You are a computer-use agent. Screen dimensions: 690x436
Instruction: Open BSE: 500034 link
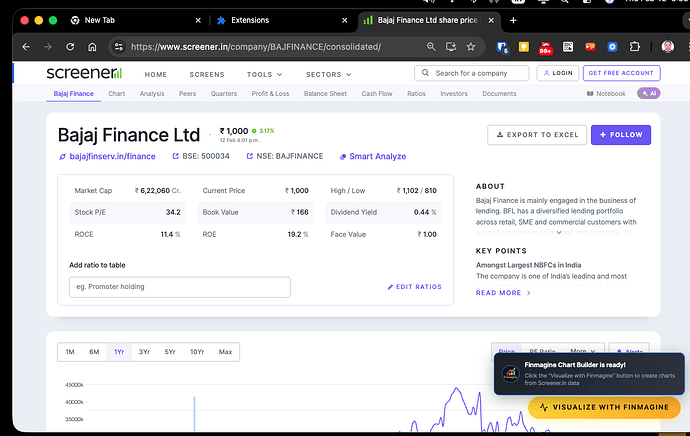tap(201, 156)
